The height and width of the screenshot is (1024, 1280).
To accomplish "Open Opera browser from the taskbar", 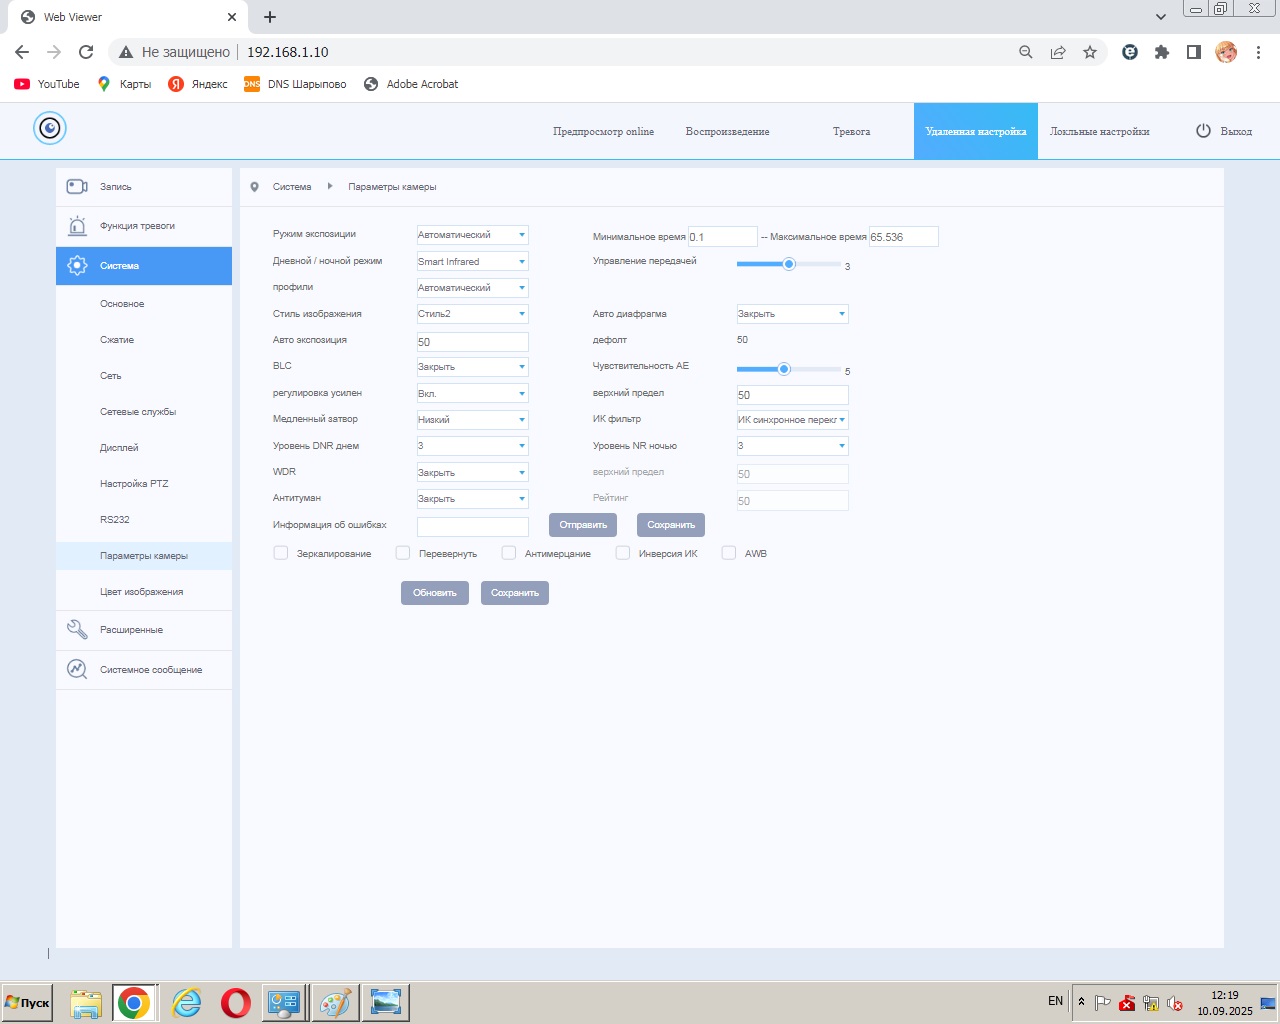I will point(236,1002).
